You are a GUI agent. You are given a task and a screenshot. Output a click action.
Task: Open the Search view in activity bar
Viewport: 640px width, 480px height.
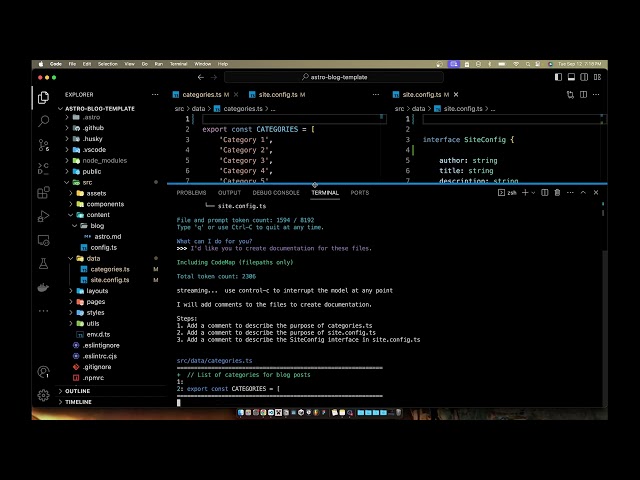[43, 121]
